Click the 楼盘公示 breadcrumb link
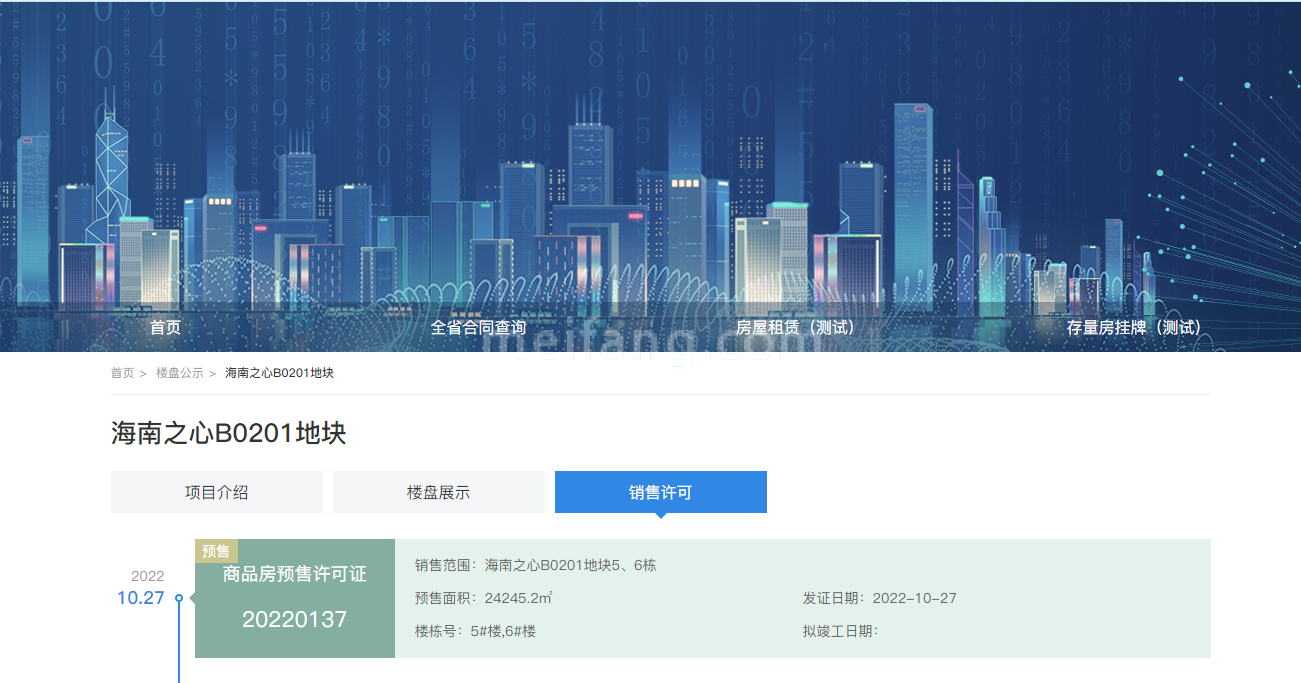Screen dimensions: 1301x683 [x=179, y=373]
